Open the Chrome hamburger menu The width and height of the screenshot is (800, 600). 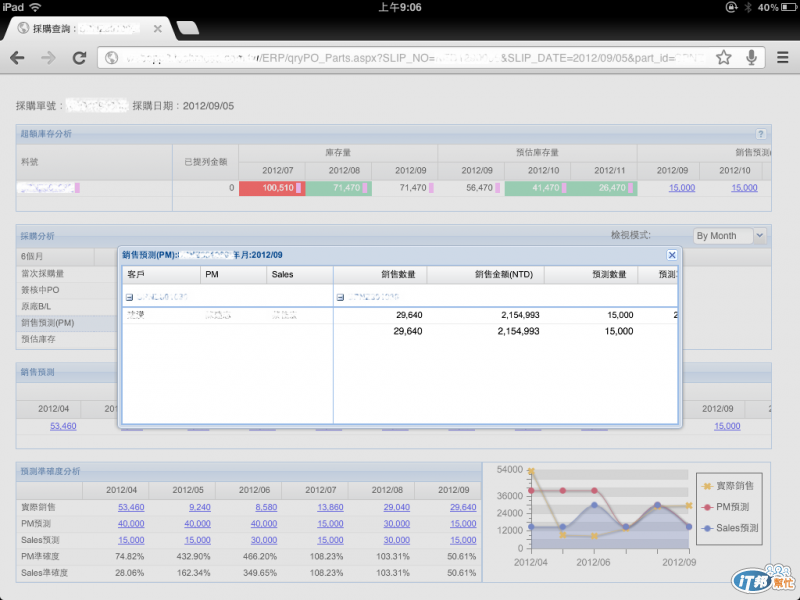coord(783,58)
